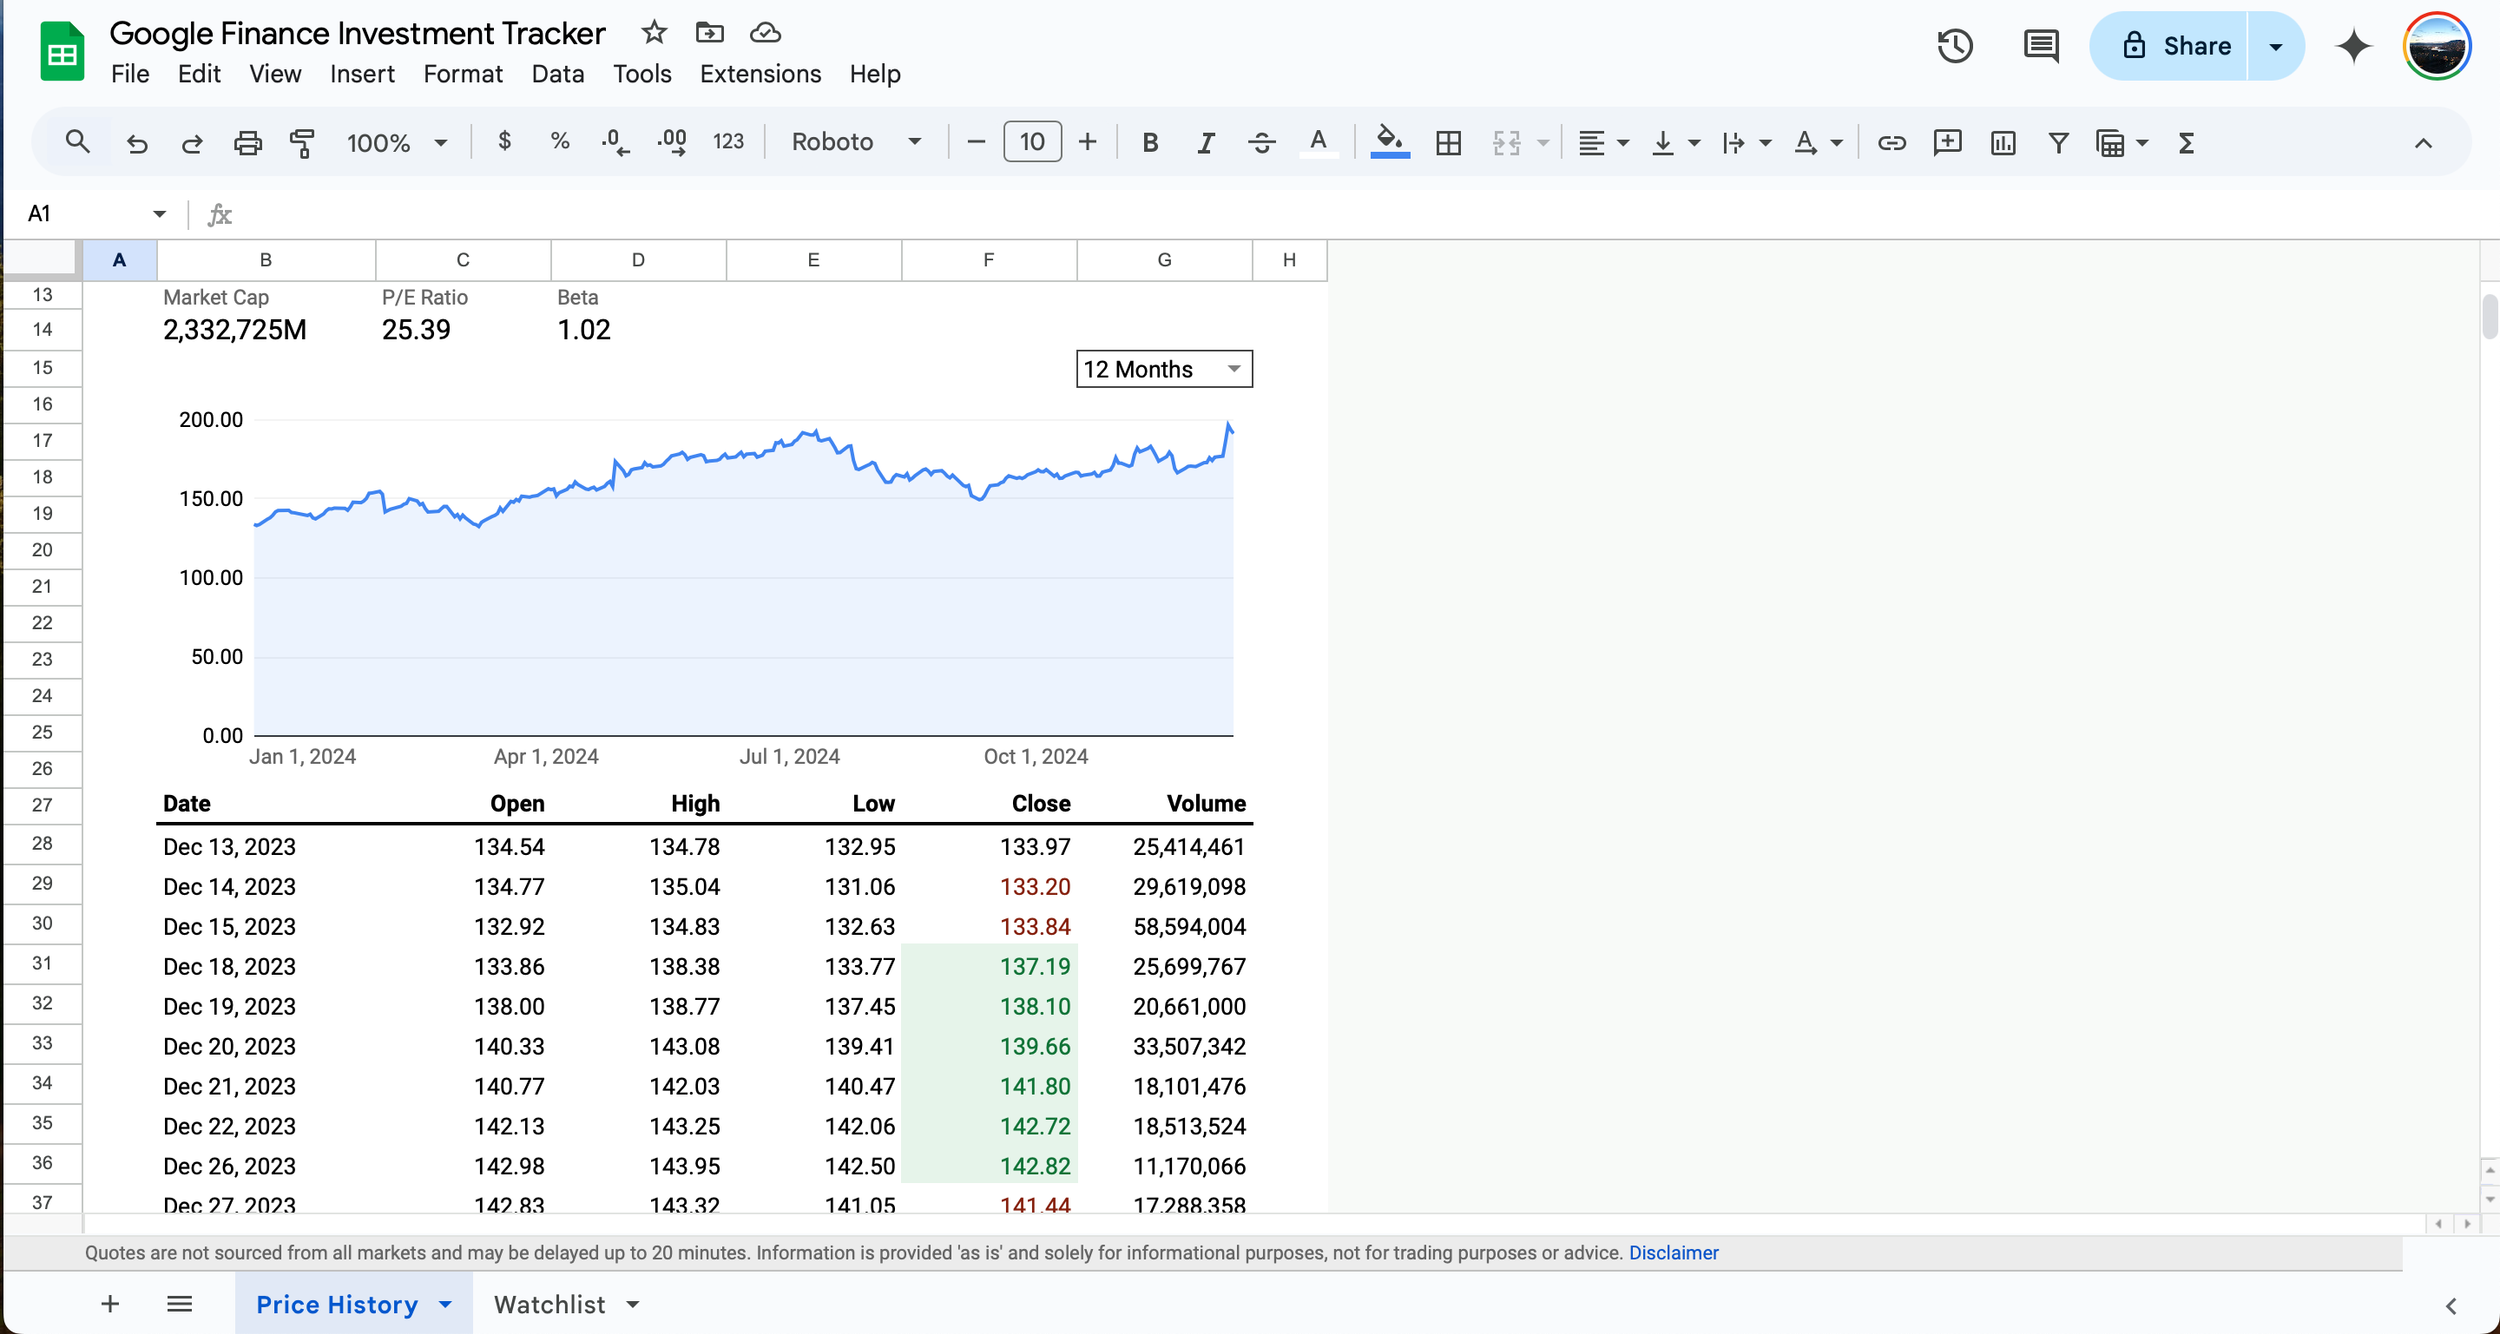Click the paint format roller icon

tap(302, 143)
